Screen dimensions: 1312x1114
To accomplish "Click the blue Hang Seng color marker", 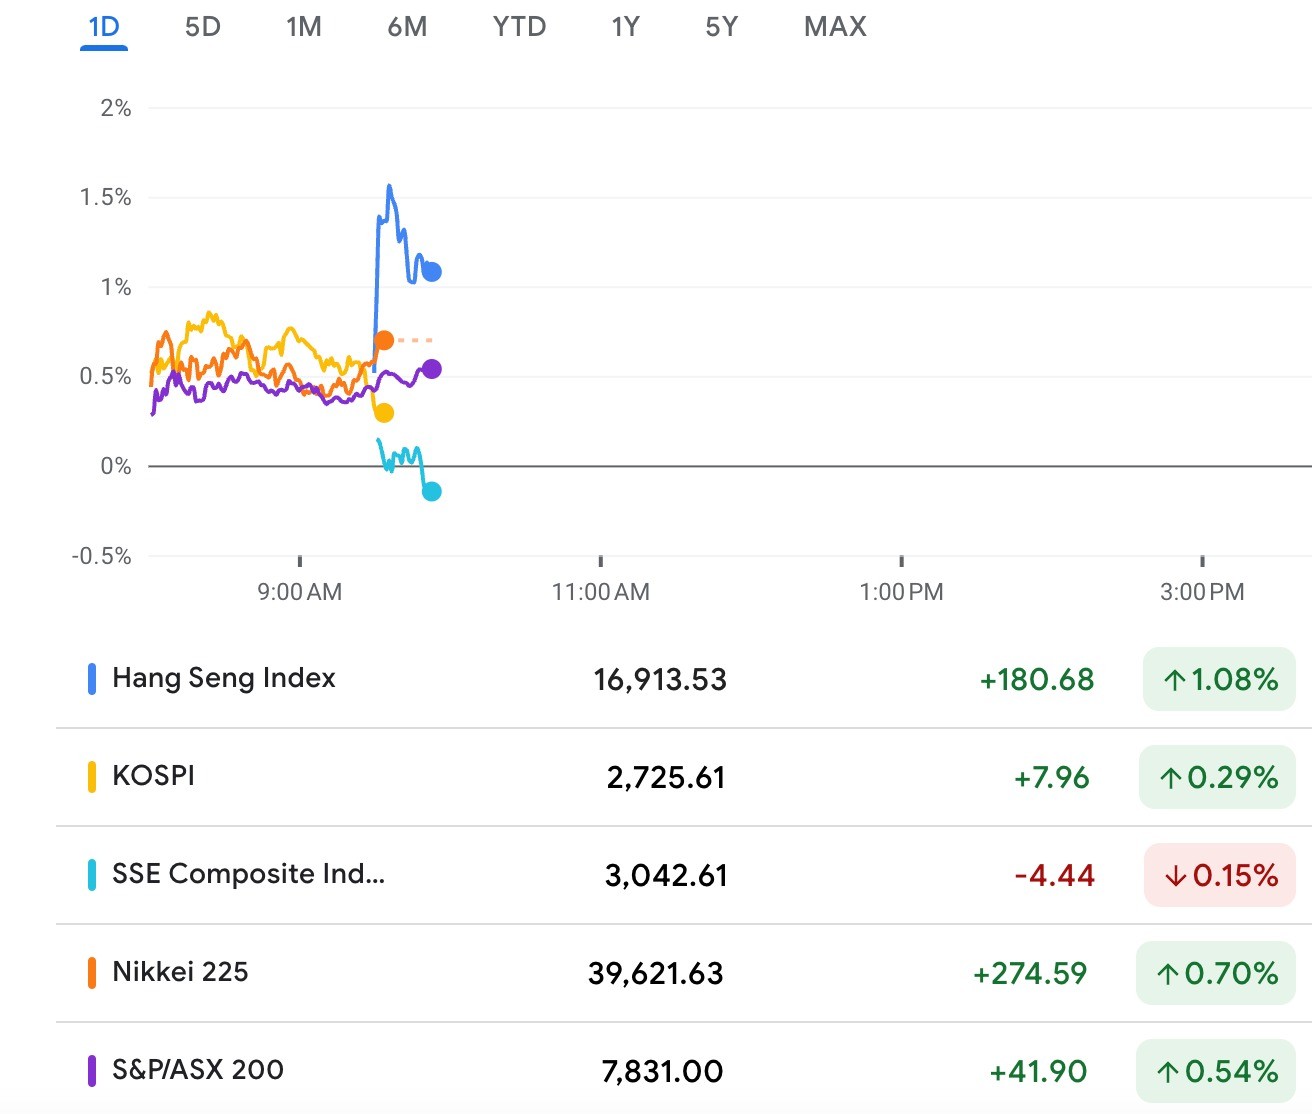I will click(92, 679).
